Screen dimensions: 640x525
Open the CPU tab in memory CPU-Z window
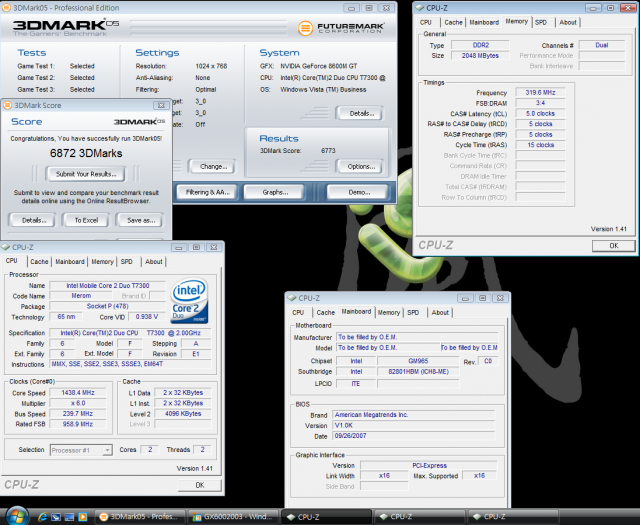(425, 22)
